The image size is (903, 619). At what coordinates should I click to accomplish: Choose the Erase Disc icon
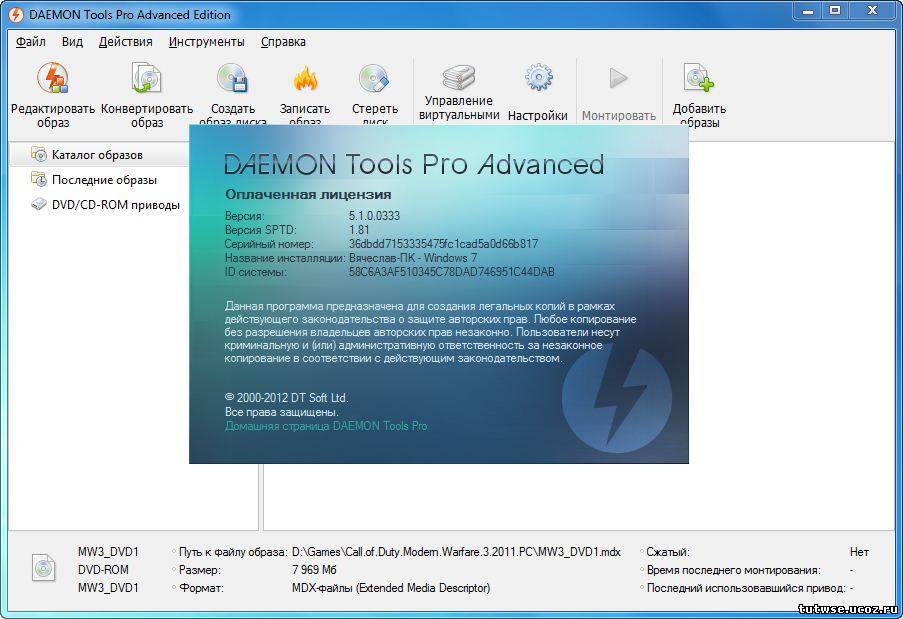tap(374, 78)
